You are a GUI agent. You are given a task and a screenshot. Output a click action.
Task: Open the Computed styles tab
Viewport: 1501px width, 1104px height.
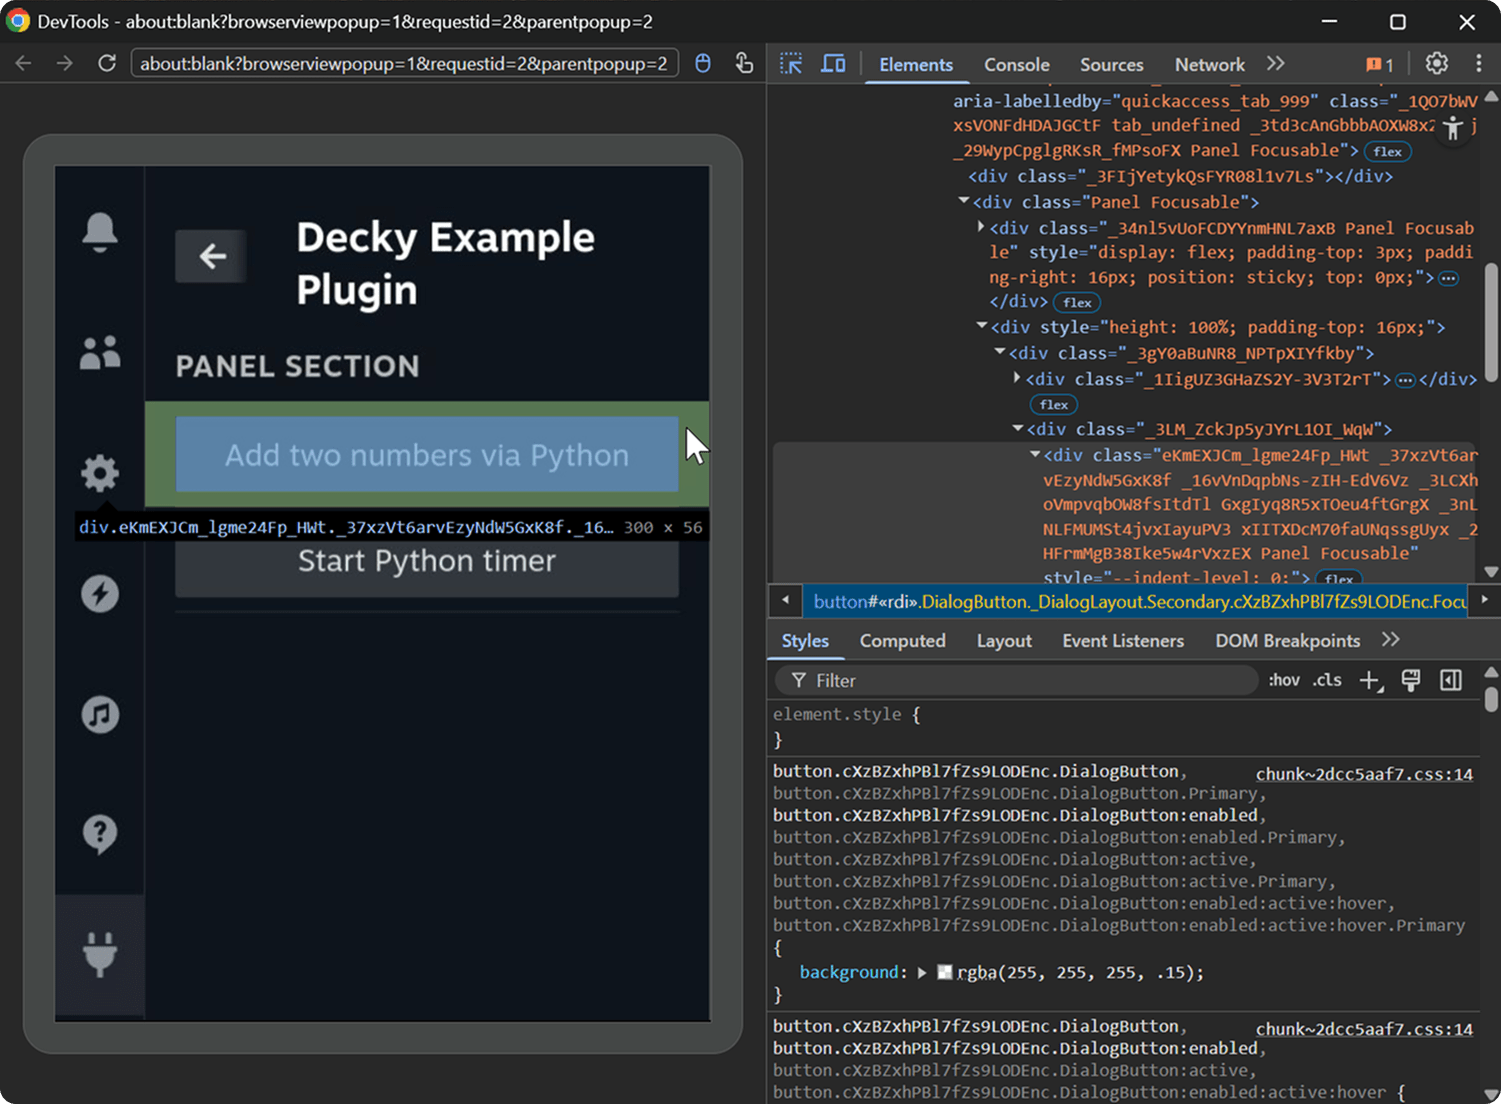[902, 641]
